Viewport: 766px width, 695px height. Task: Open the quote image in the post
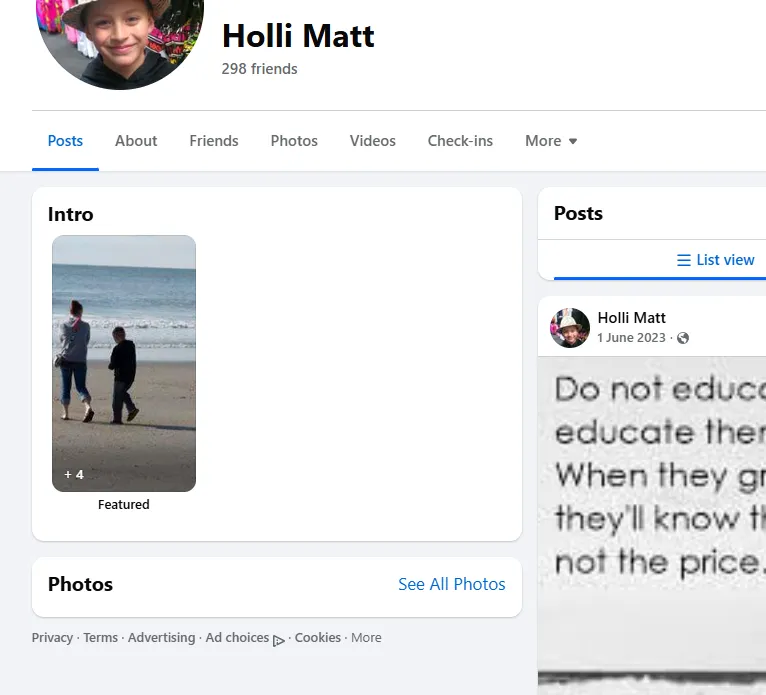click(x=652, y=525)
